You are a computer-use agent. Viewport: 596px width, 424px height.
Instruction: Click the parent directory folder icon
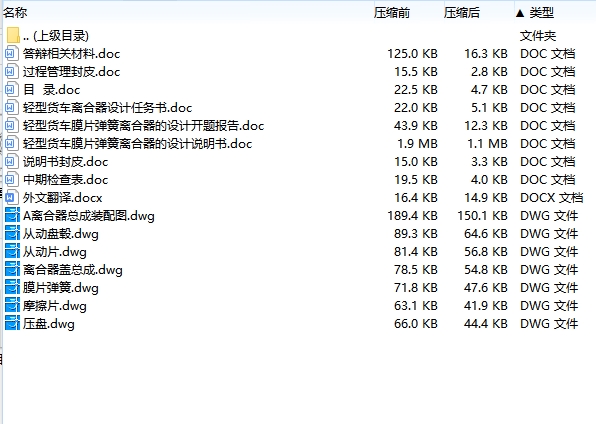coord(13,35)
